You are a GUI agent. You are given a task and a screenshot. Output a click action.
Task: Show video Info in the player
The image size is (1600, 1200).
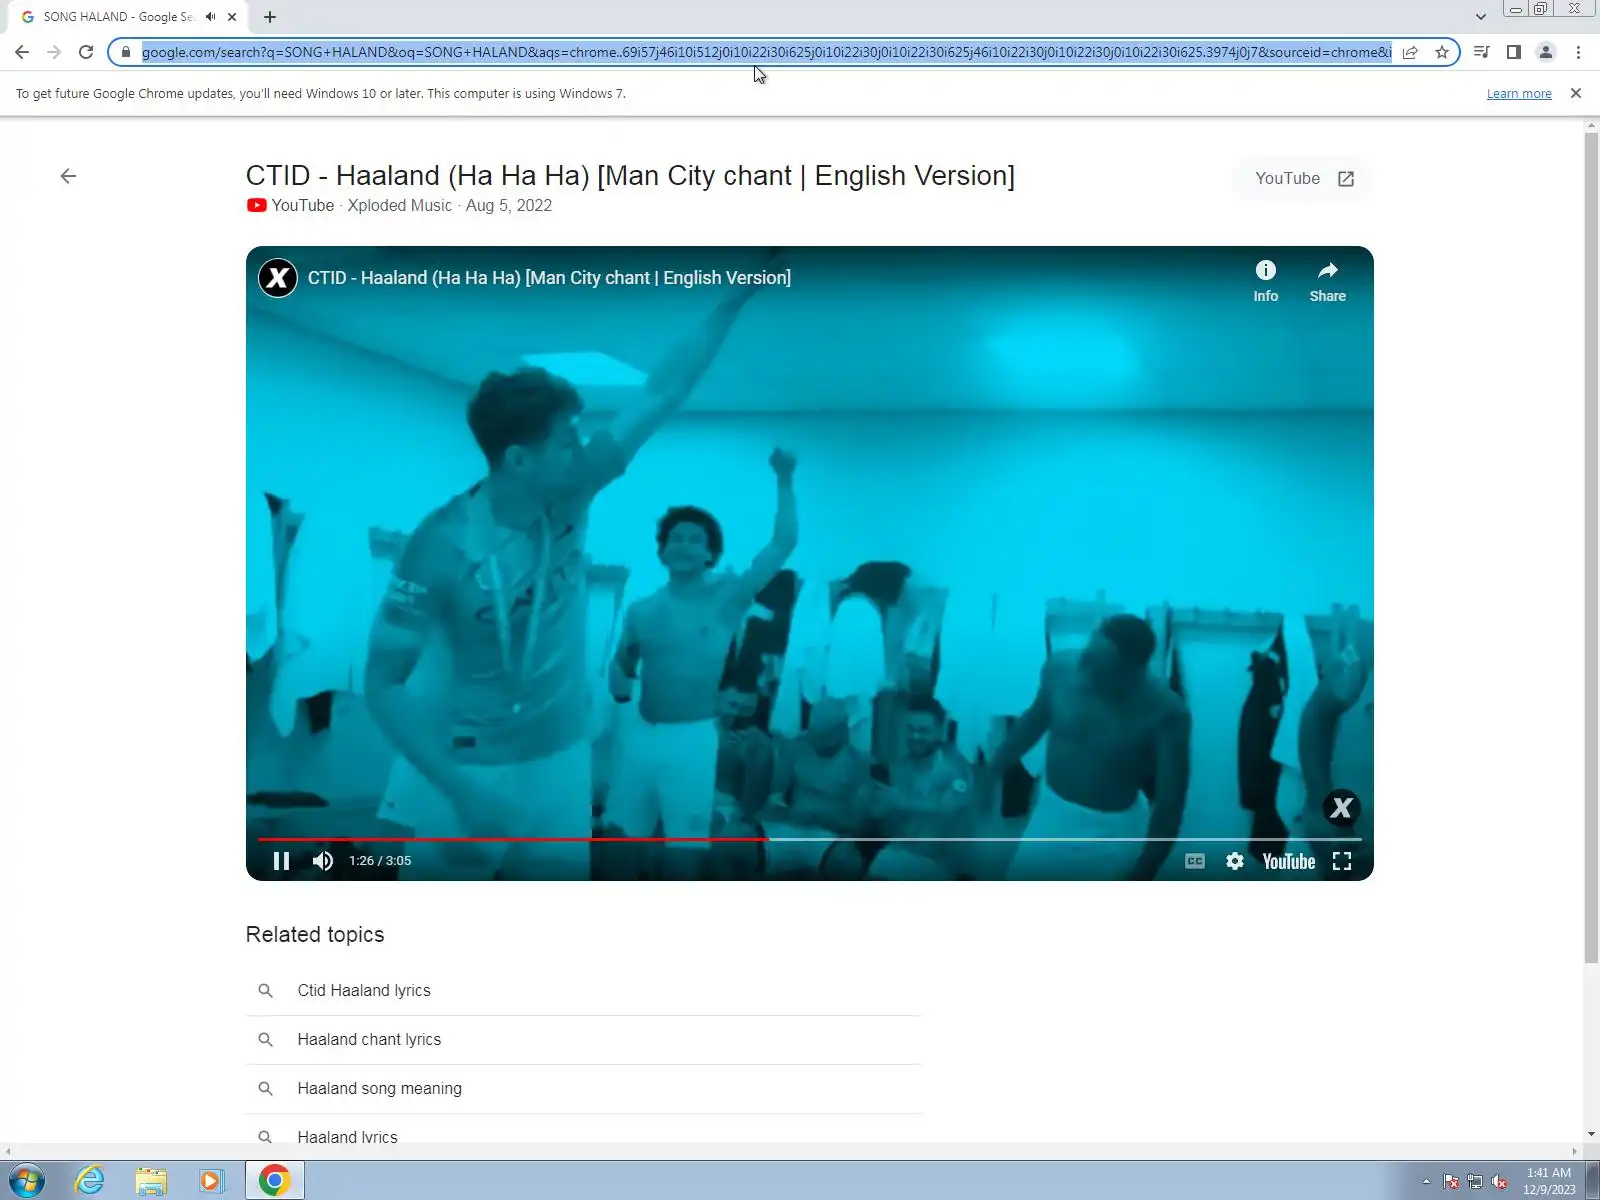point(1266,281)
